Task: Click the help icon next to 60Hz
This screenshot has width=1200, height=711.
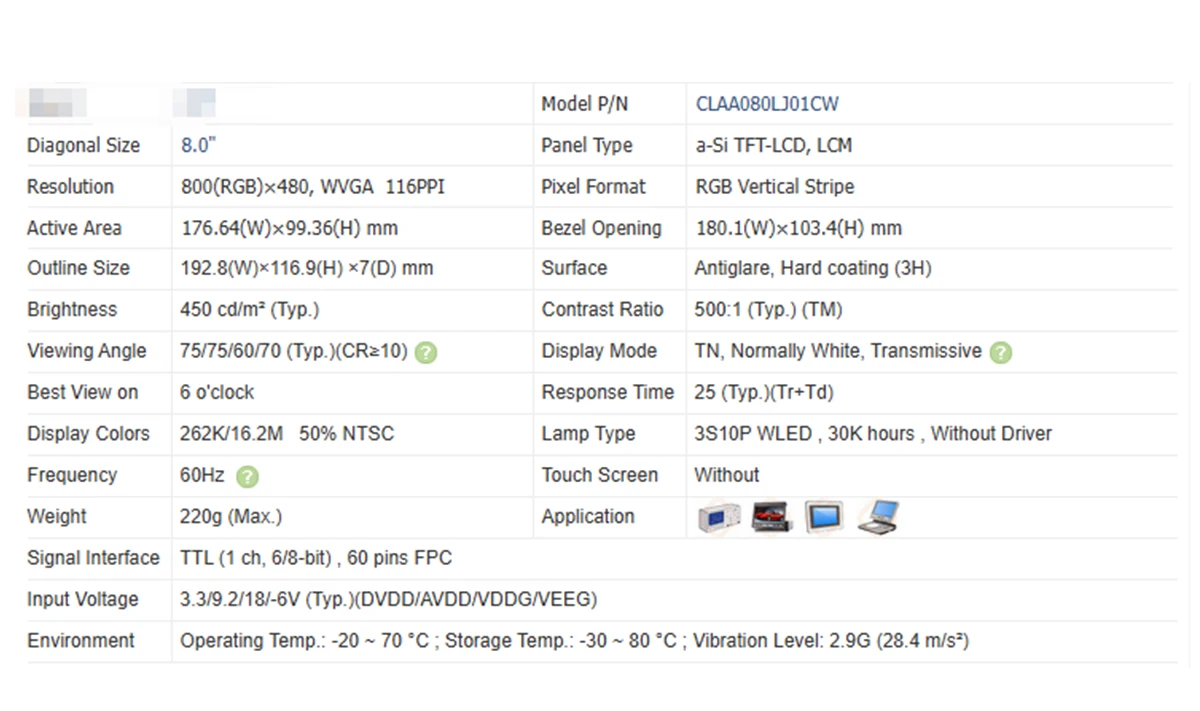Action: tap(246, 477)
